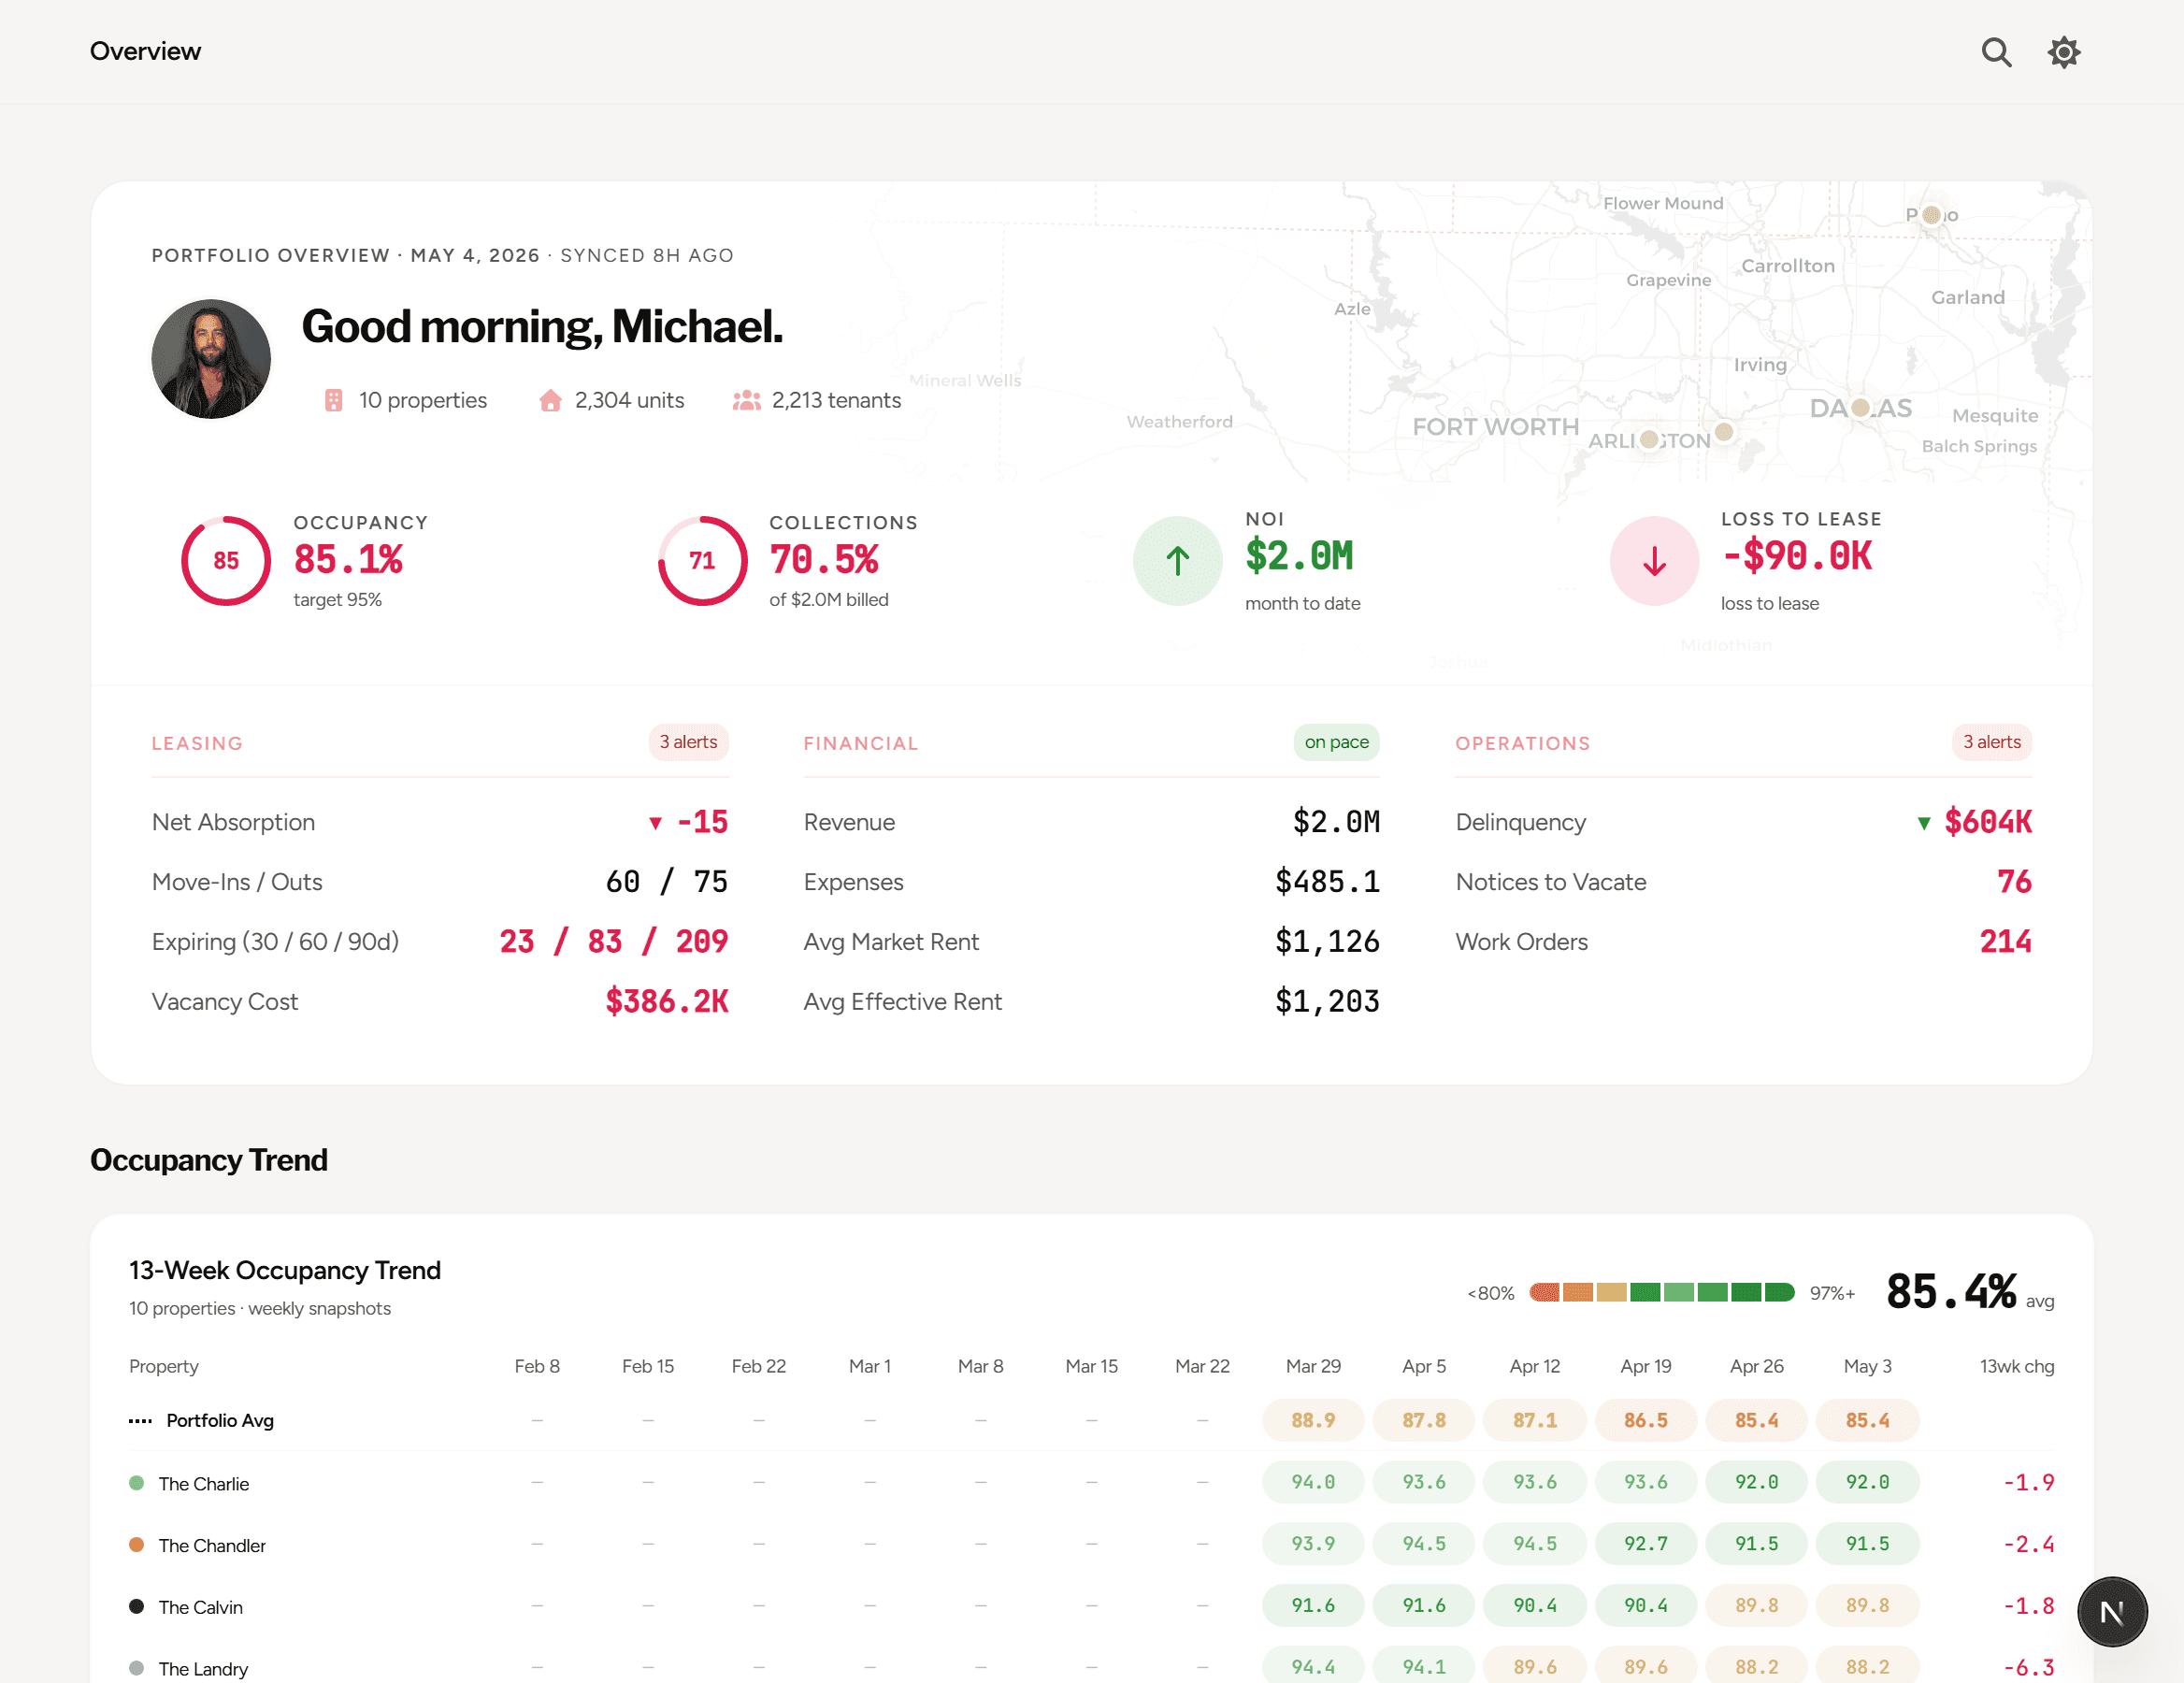Click the Property column header
The width and height of the screenshot is (2184, 1683).
pos(164,1366)
